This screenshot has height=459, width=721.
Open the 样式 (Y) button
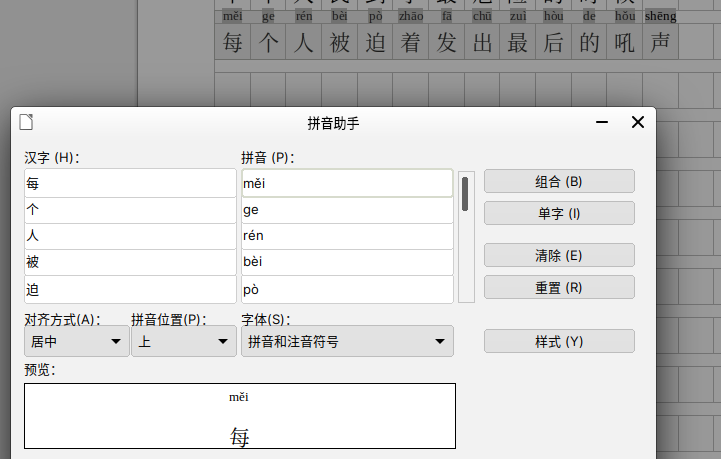pyautogui.click(x=559, y=342)
